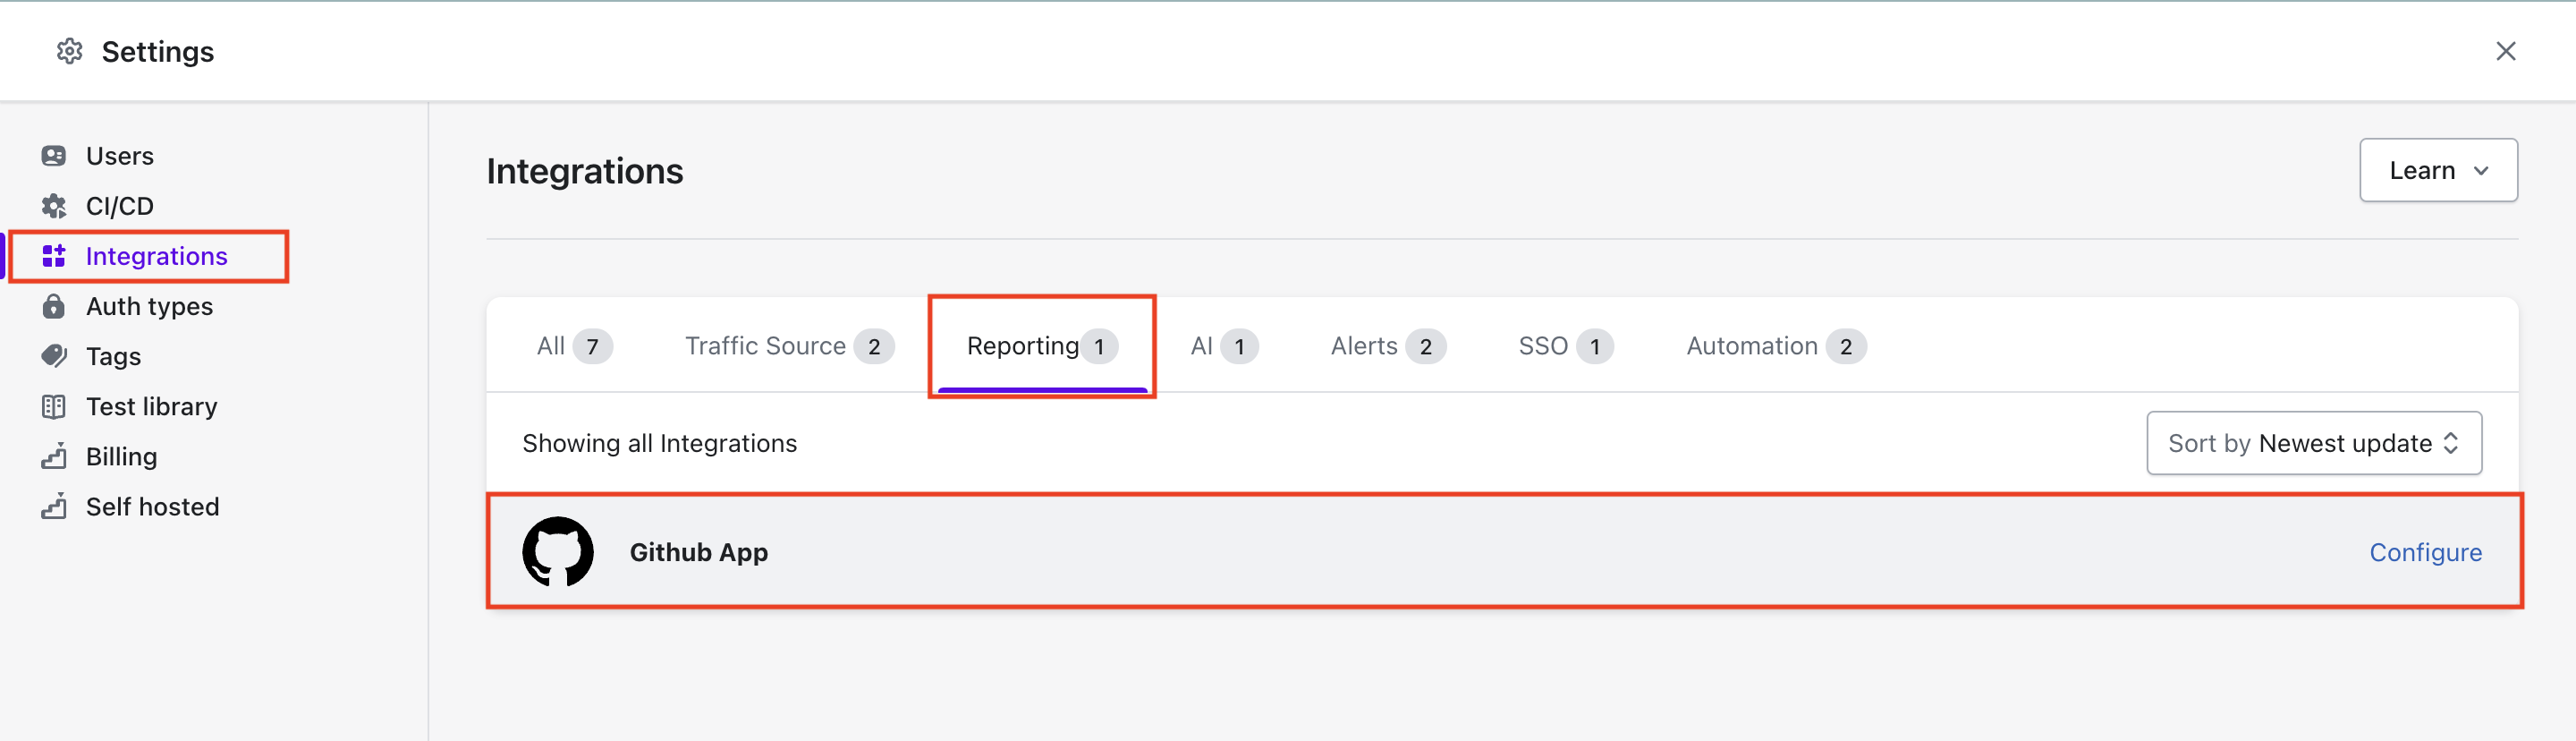Image resolution: width=2576 pixels, height=741 pixels.
Task: Click the Reporting tab
Action: (1041, 346)
